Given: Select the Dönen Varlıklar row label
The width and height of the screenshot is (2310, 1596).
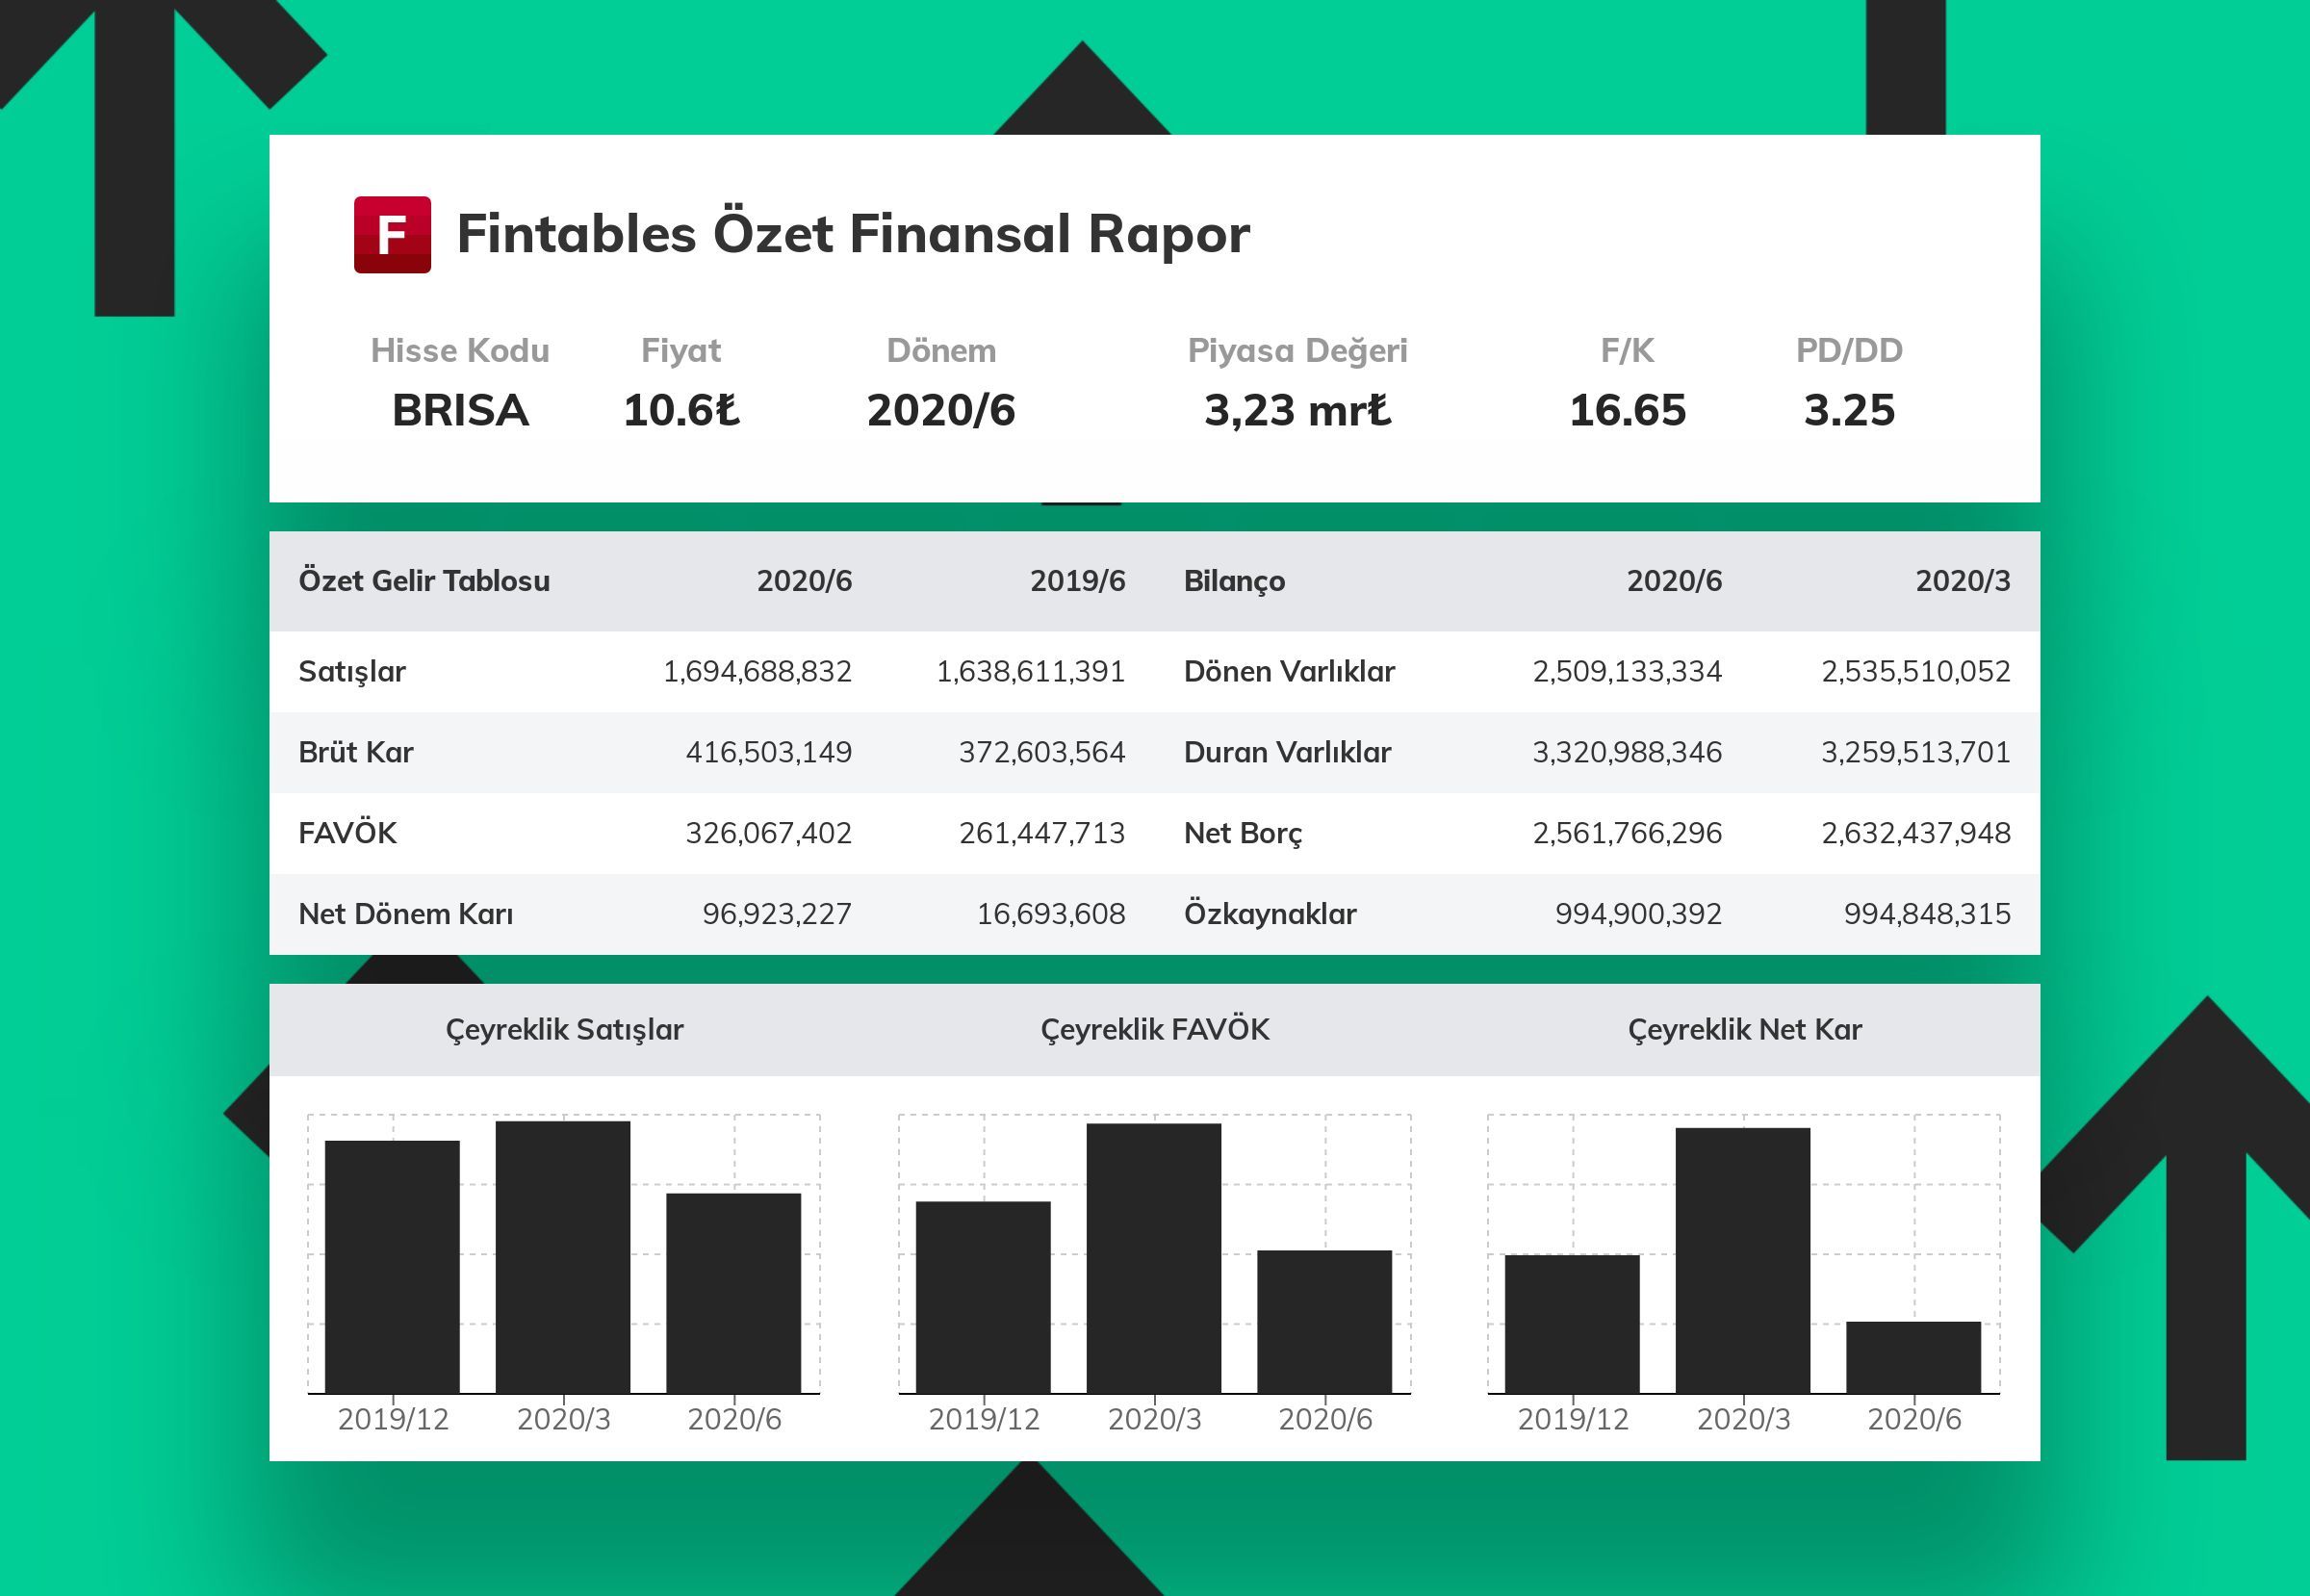Looking at the screenshot, I should (1289, 671).
